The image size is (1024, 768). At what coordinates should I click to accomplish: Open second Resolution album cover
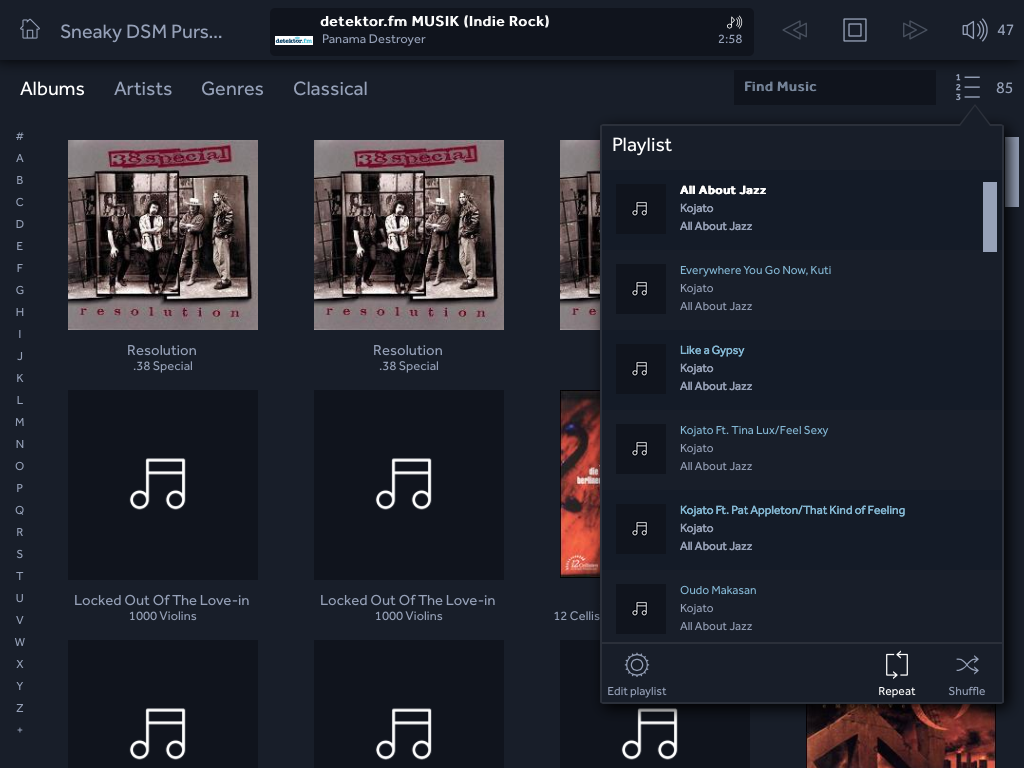point(409,234)
